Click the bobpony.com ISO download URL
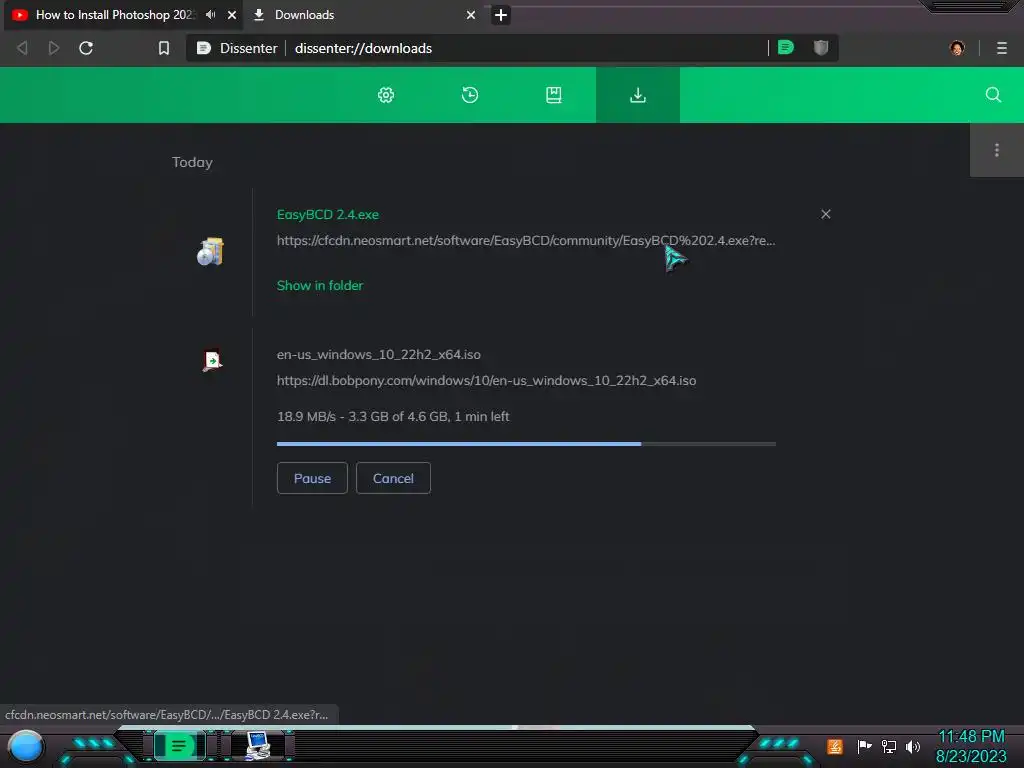Screen dimensions: 1024x768 [x=487, y=381]
